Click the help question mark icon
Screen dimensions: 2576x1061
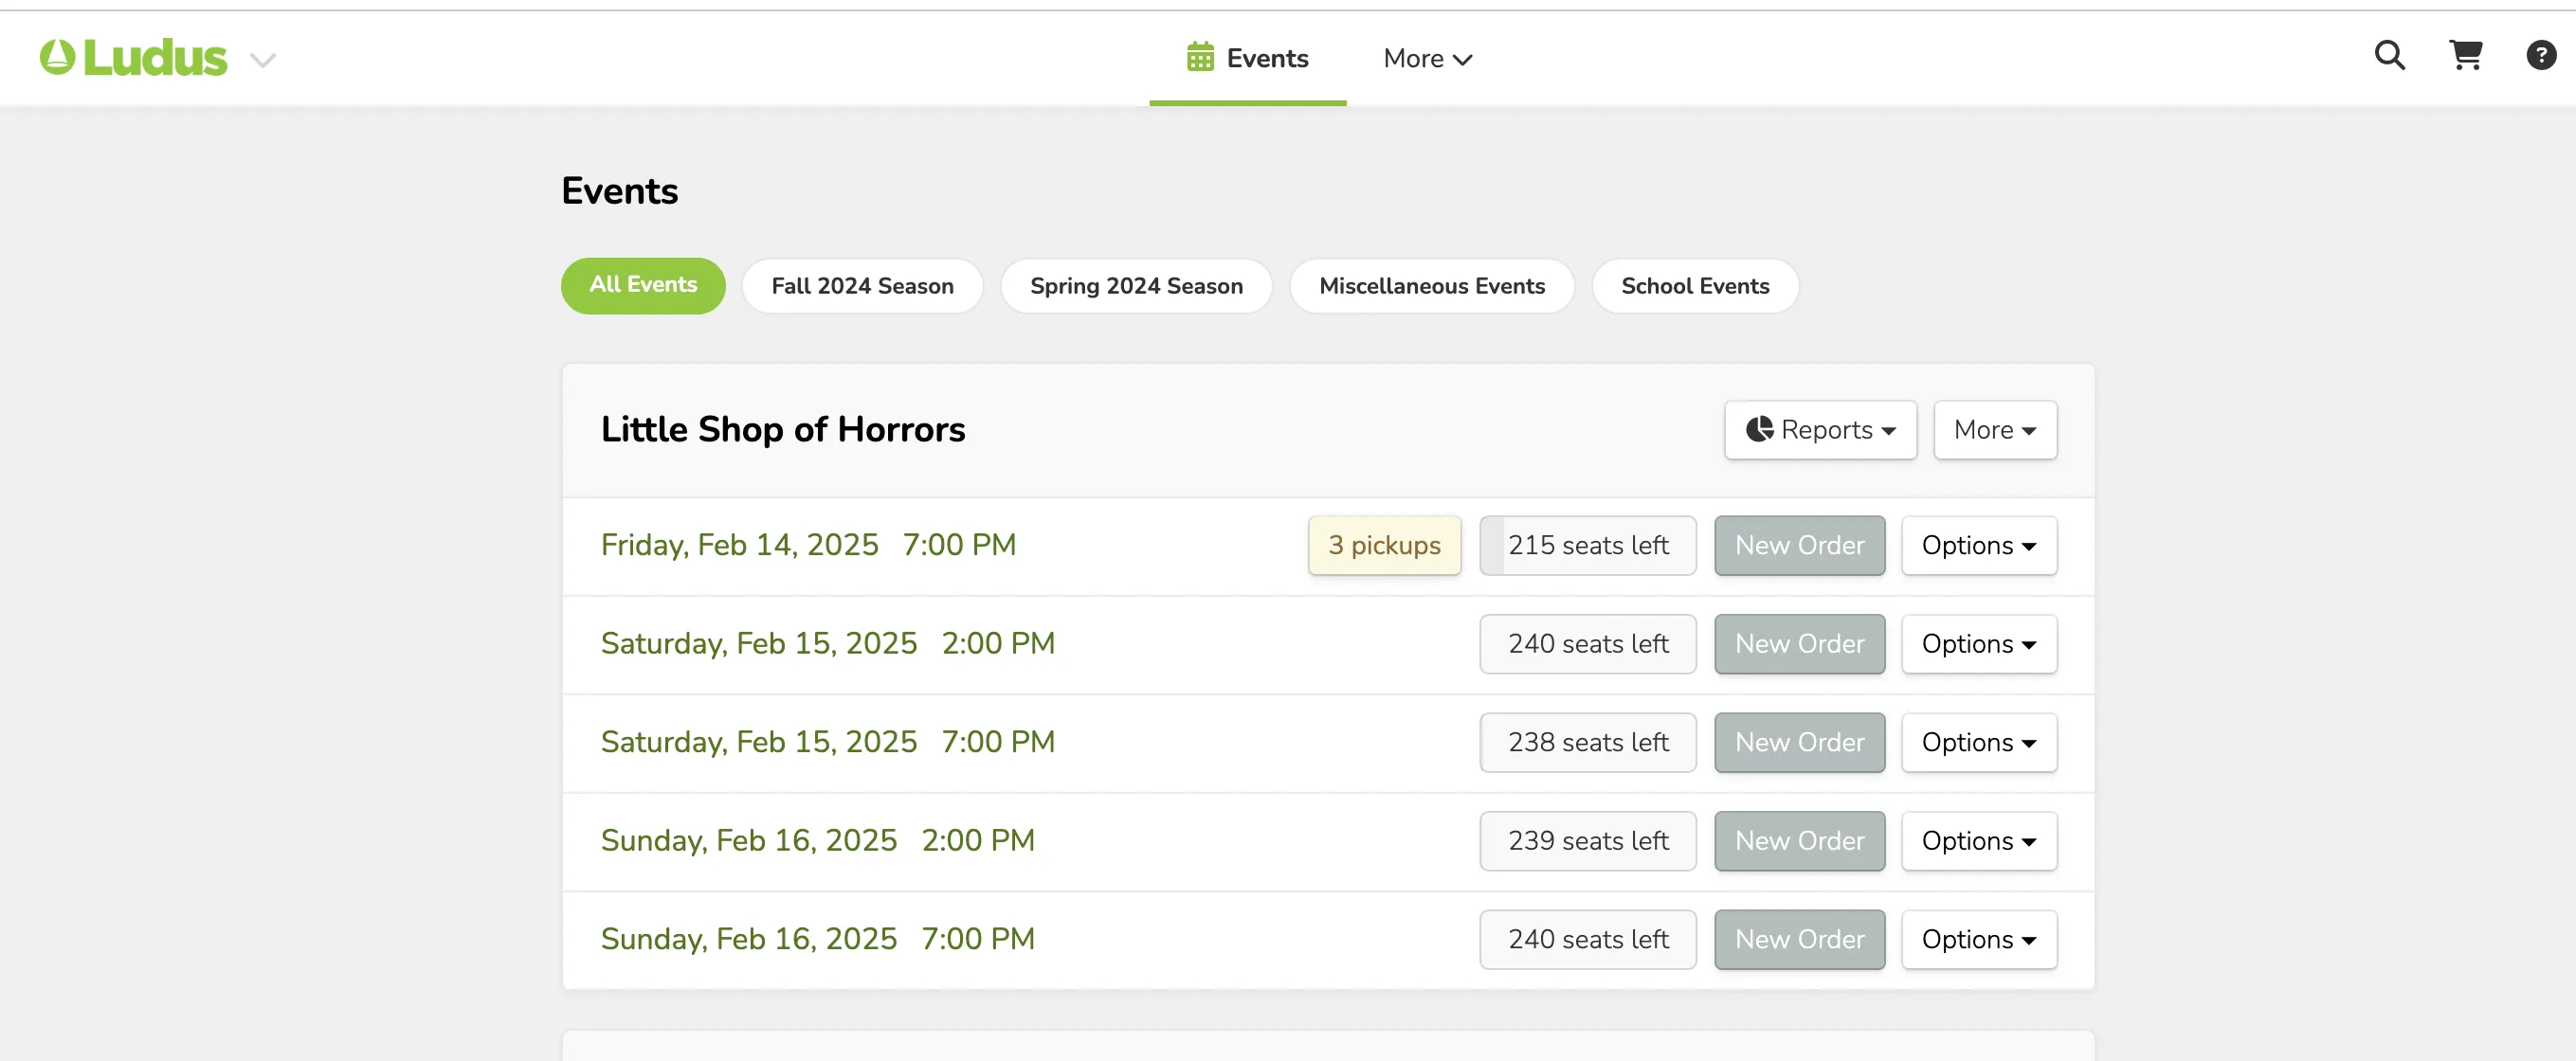[x=2541, y=56]
